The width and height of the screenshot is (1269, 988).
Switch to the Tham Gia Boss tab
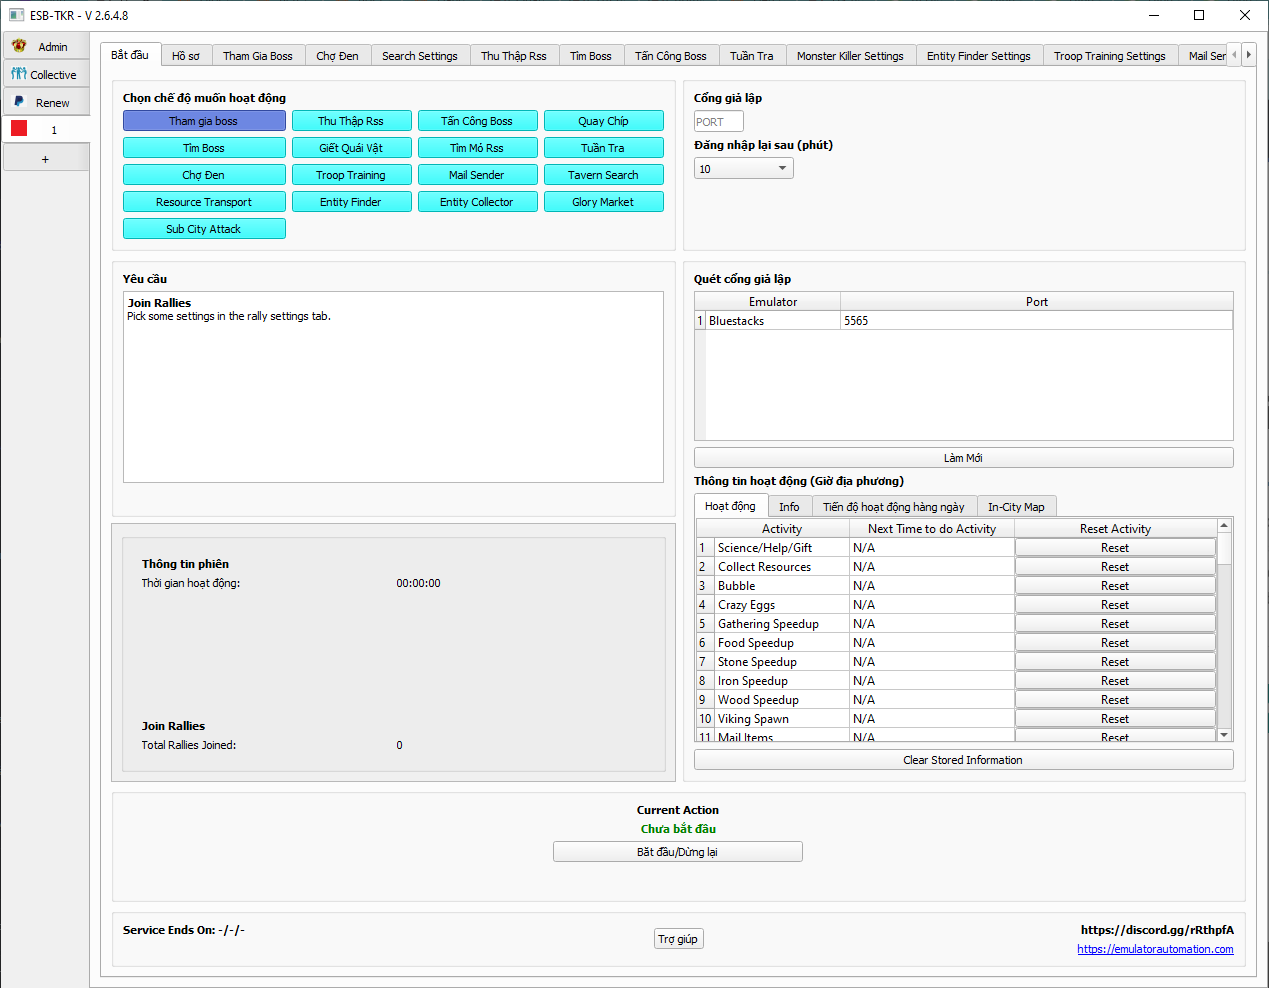pyautogui.click(x=258, y=56)
